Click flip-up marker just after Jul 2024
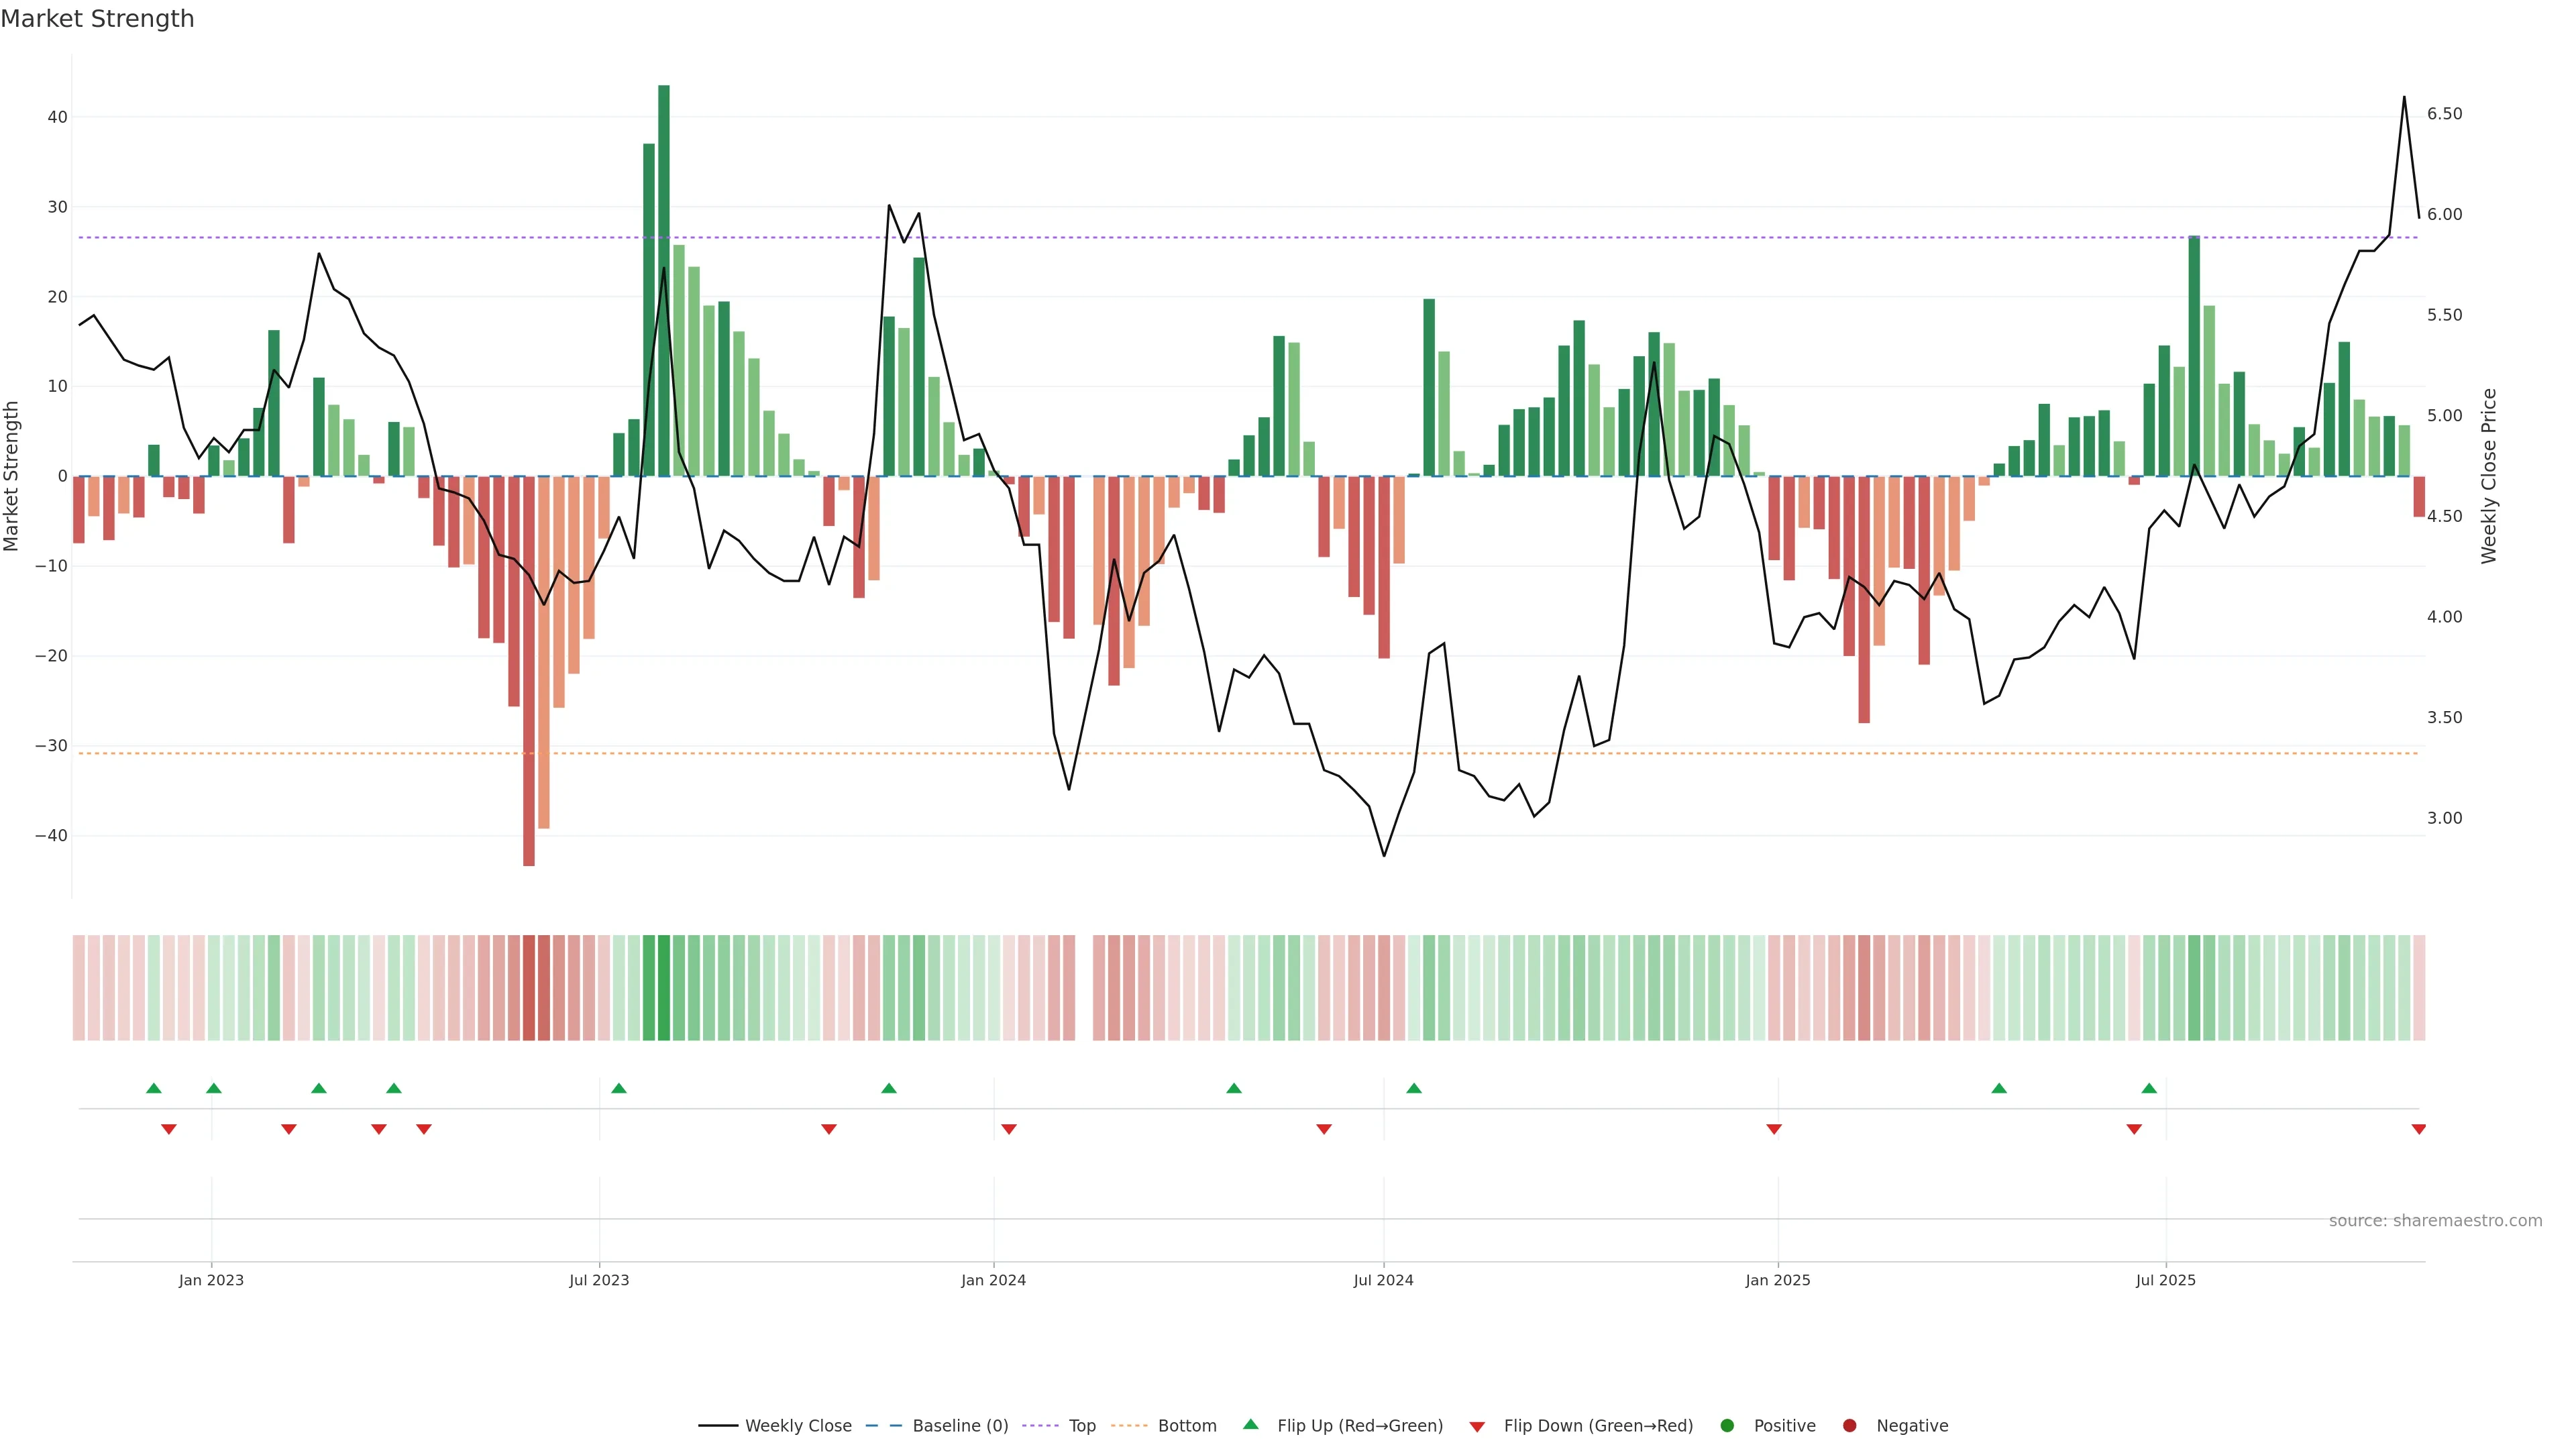 coord(1413,1088)
